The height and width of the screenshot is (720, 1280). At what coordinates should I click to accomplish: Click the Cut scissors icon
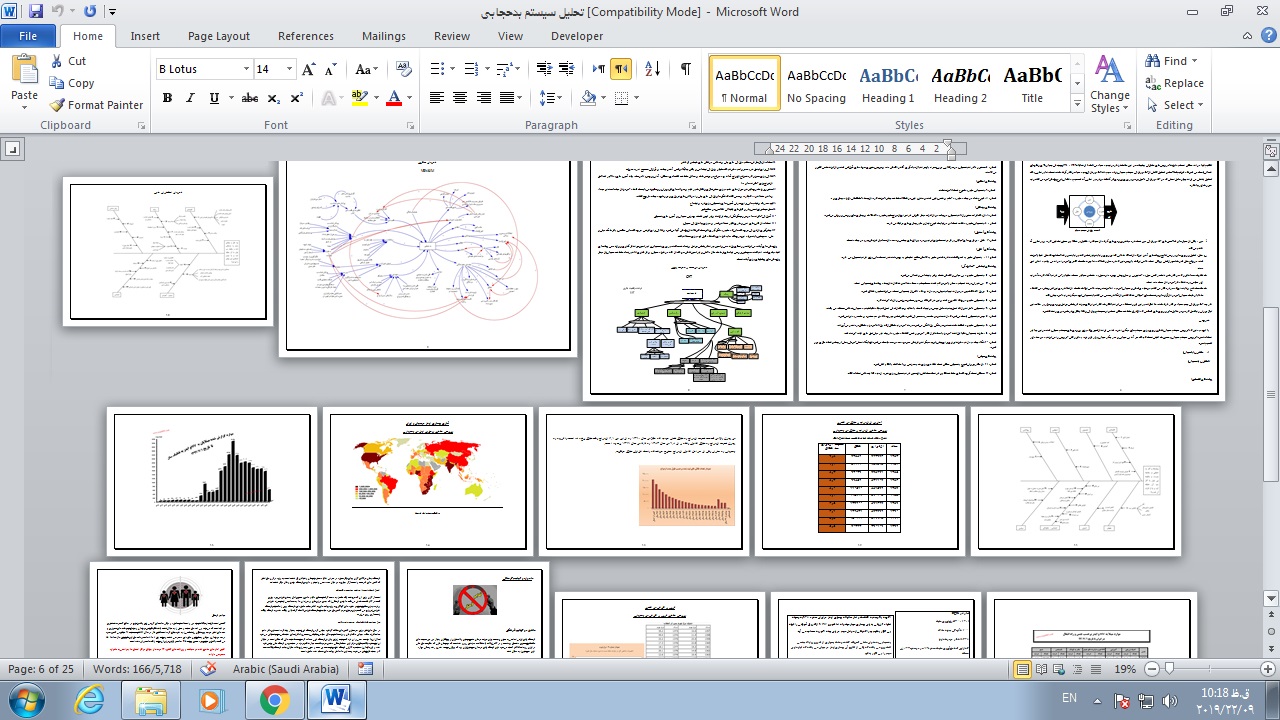(57, 61)
